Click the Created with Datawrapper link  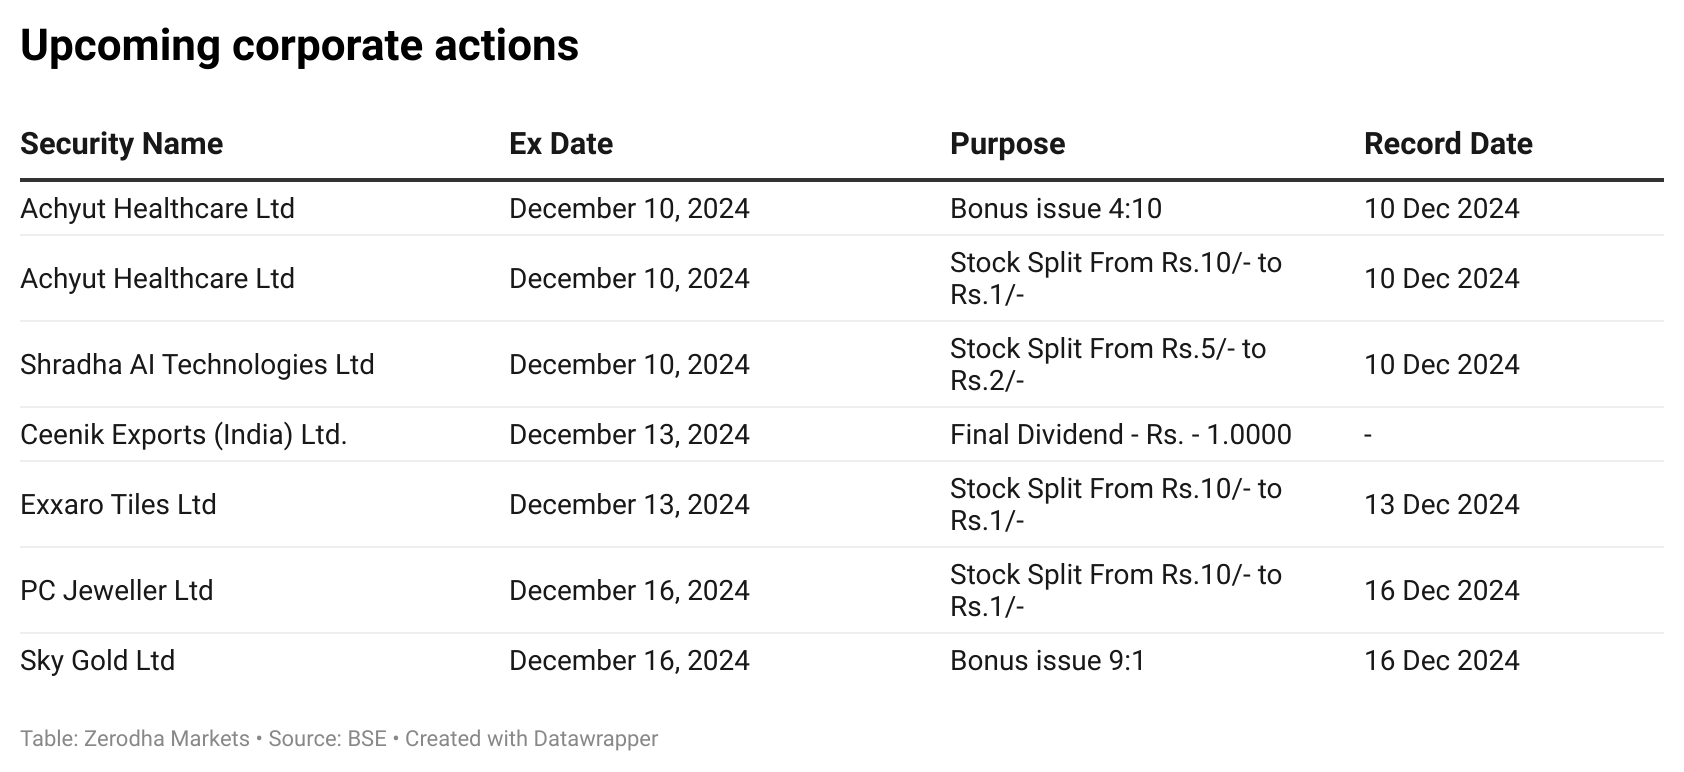531,739
